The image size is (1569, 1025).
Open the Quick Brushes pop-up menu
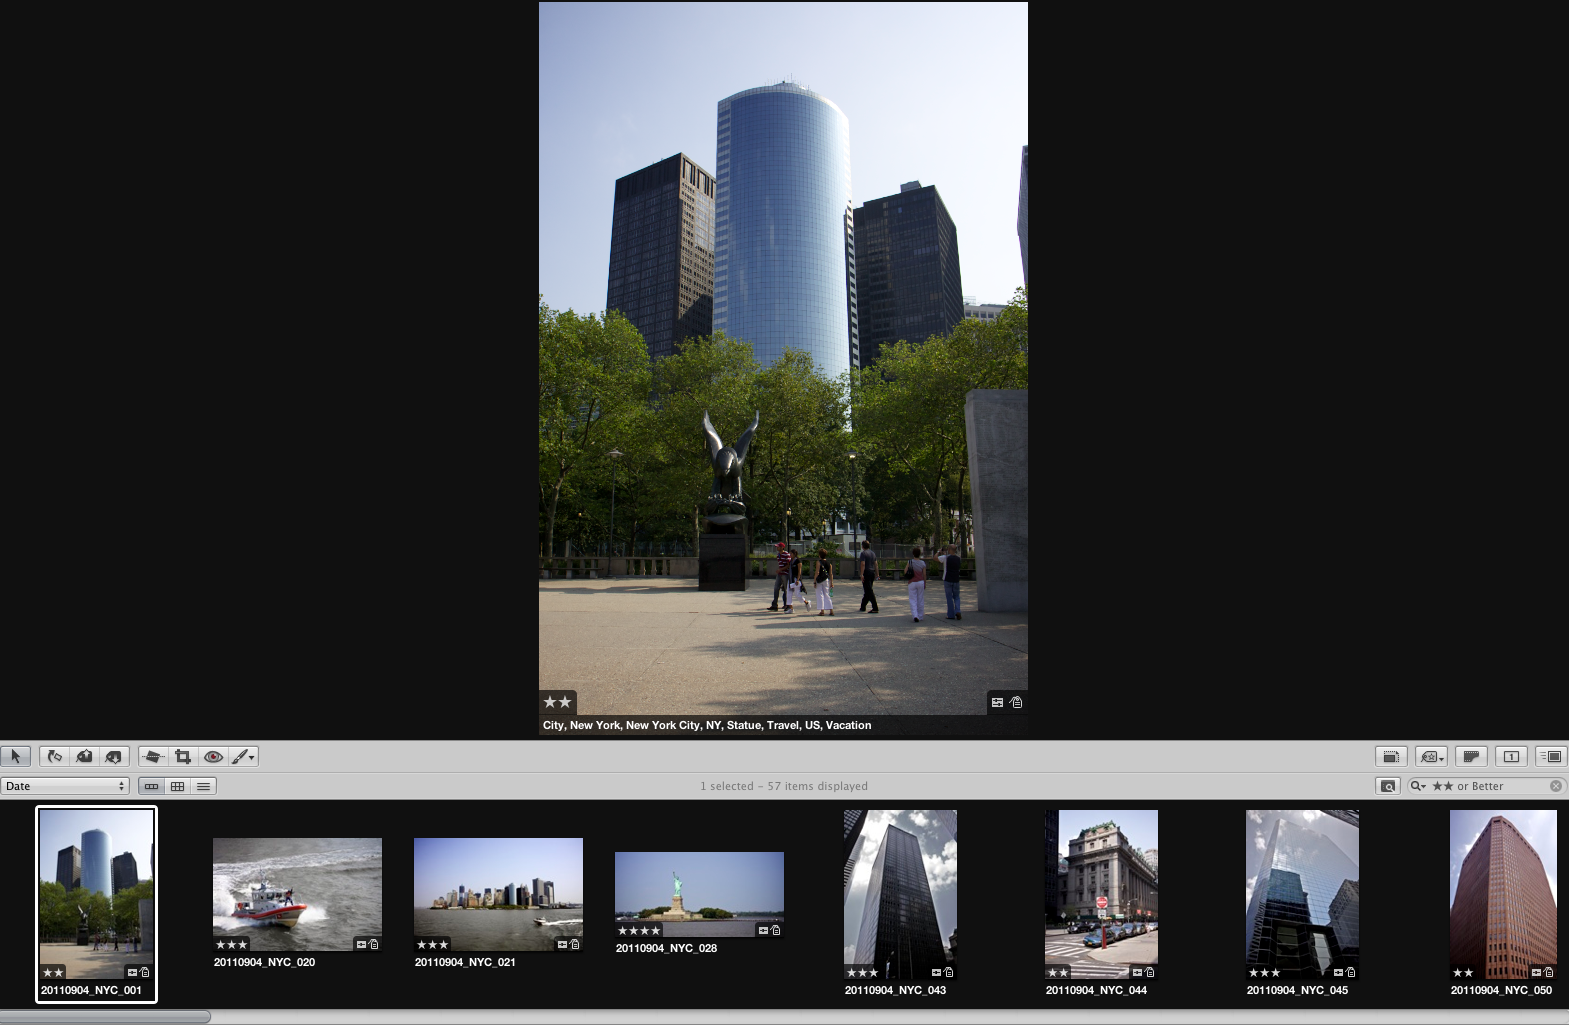tap(244, 757)
